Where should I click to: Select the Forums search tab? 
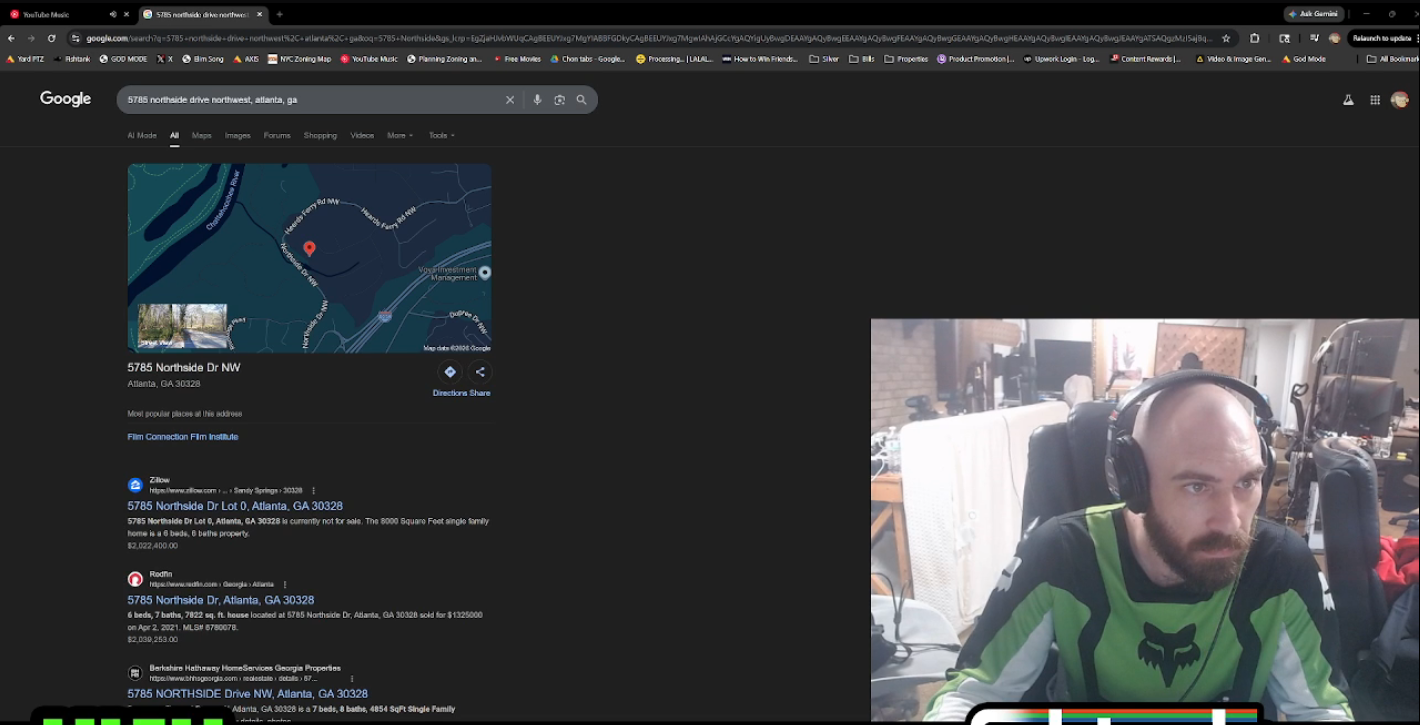(x=277, y=135)
